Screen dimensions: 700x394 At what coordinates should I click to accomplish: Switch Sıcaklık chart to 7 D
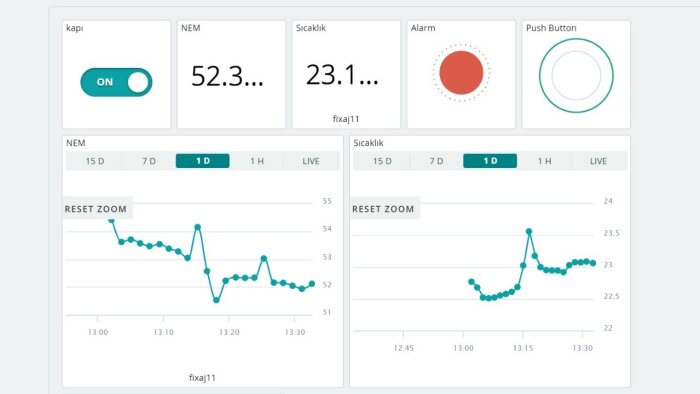436,161
